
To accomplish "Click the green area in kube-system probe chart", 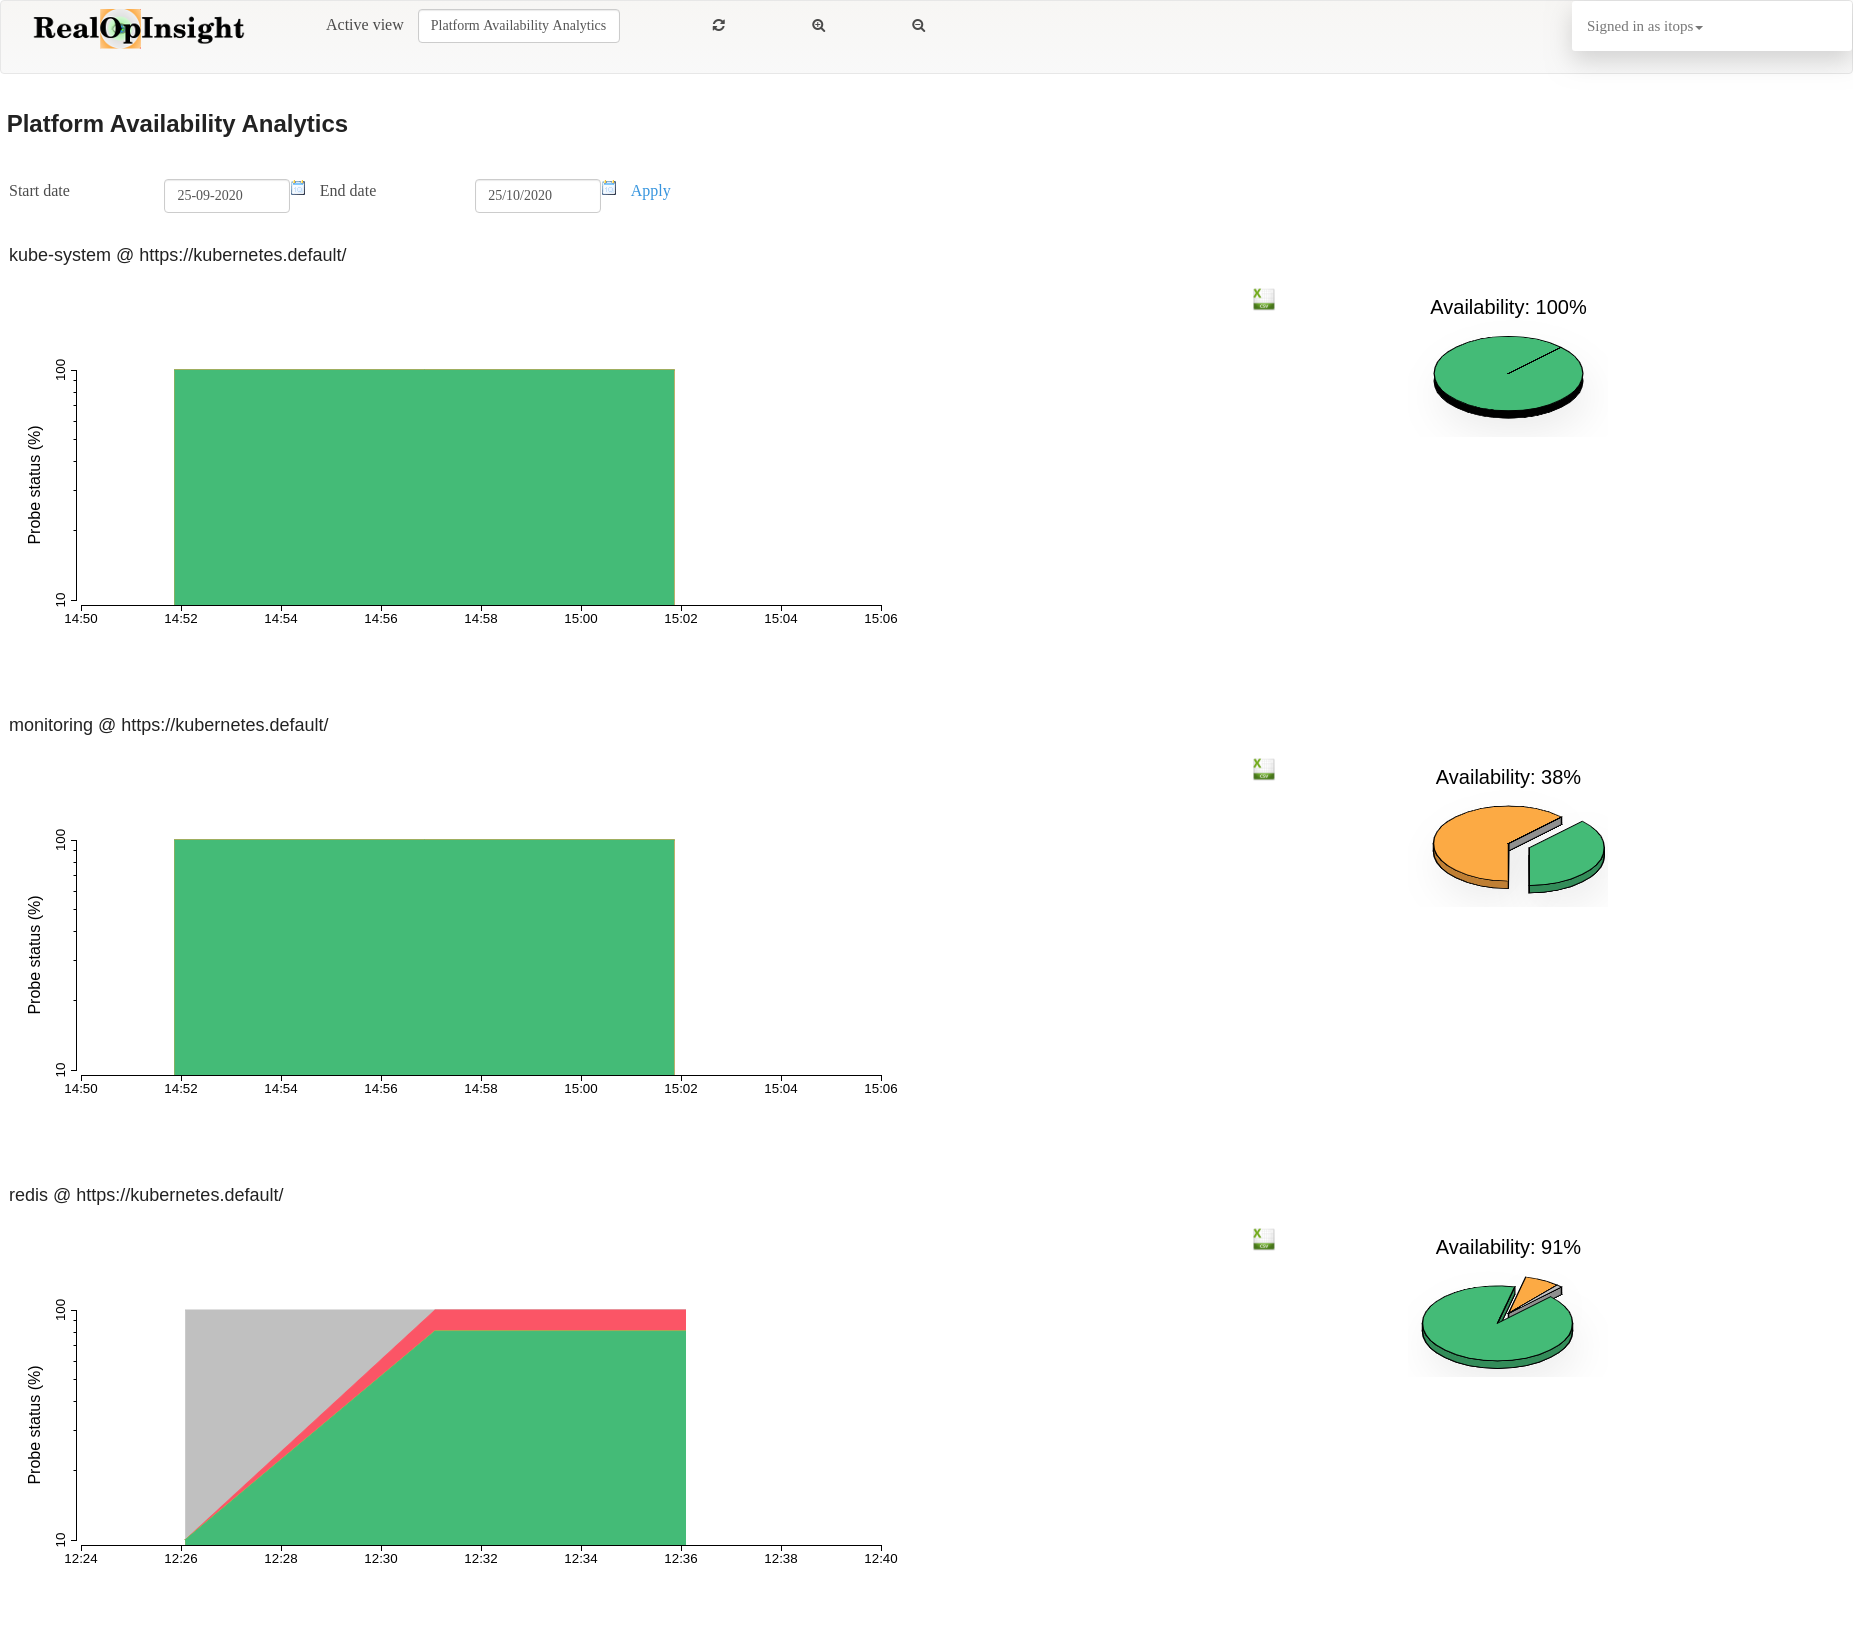I will pyautogui.click(x=424, y=487).
